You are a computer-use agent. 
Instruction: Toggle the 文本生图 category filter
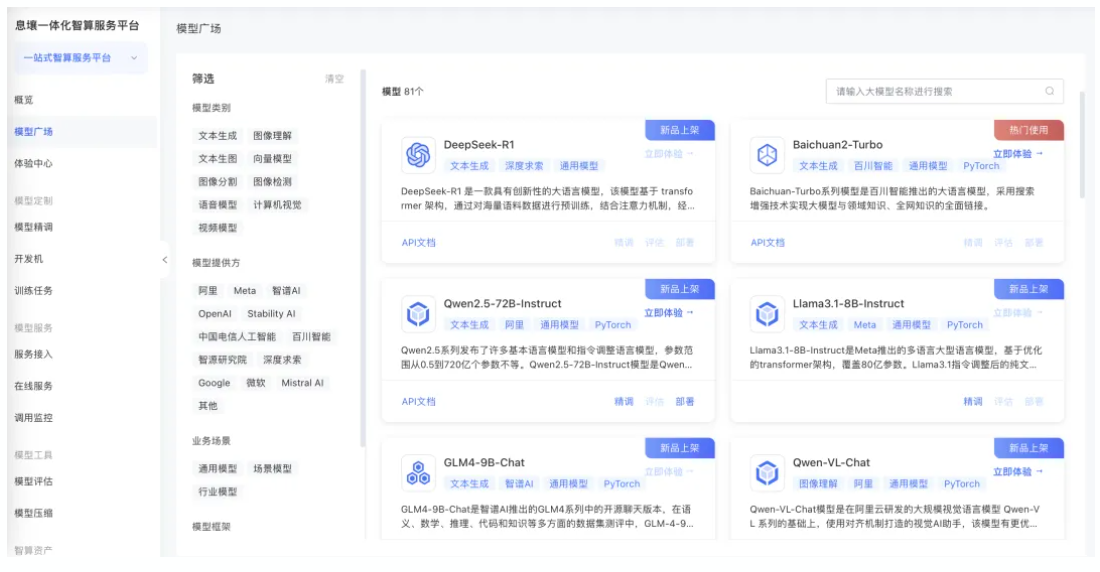217,159
